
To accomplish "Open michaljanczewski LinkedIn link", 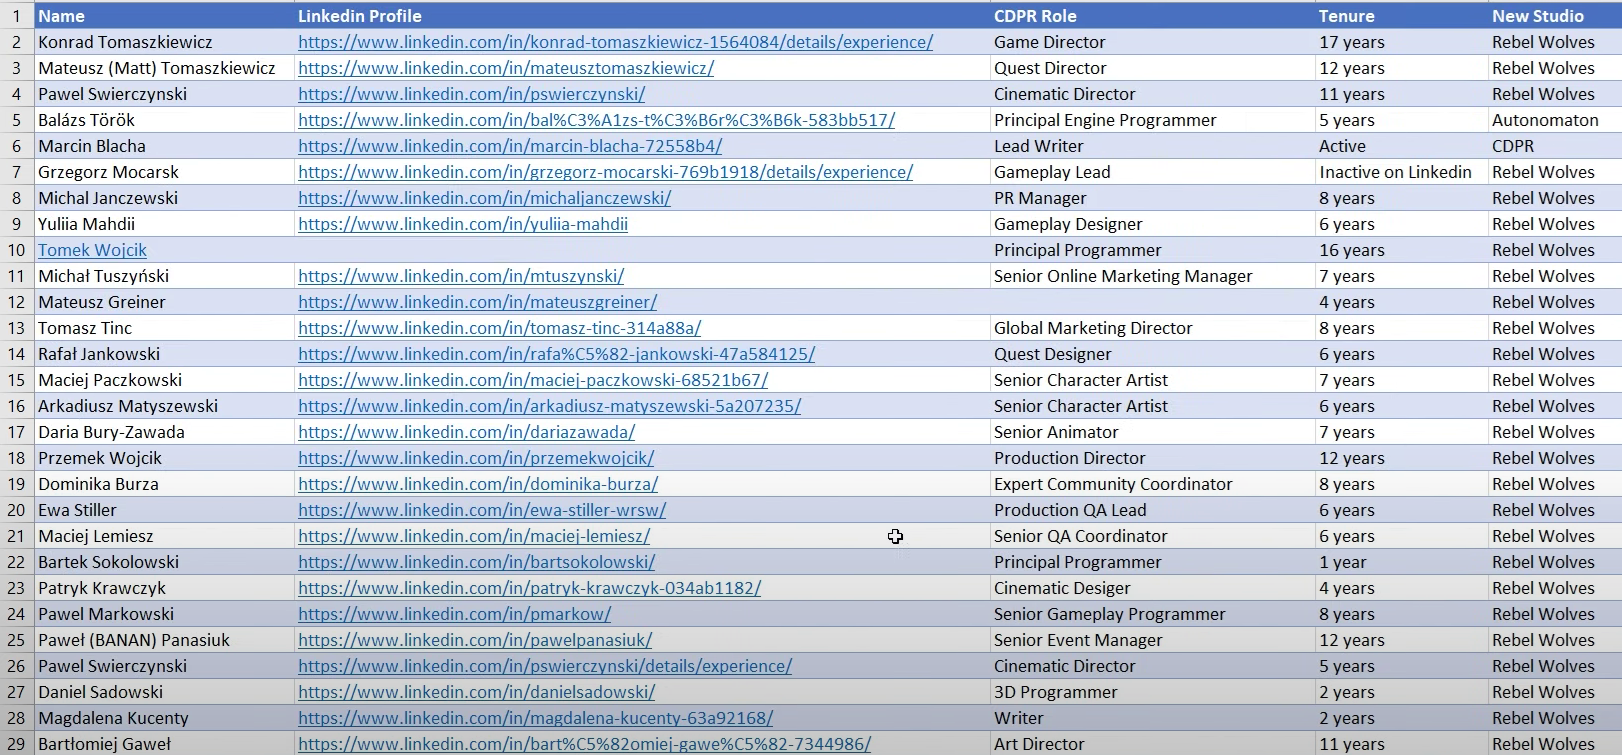I will [x=484, y=198].
